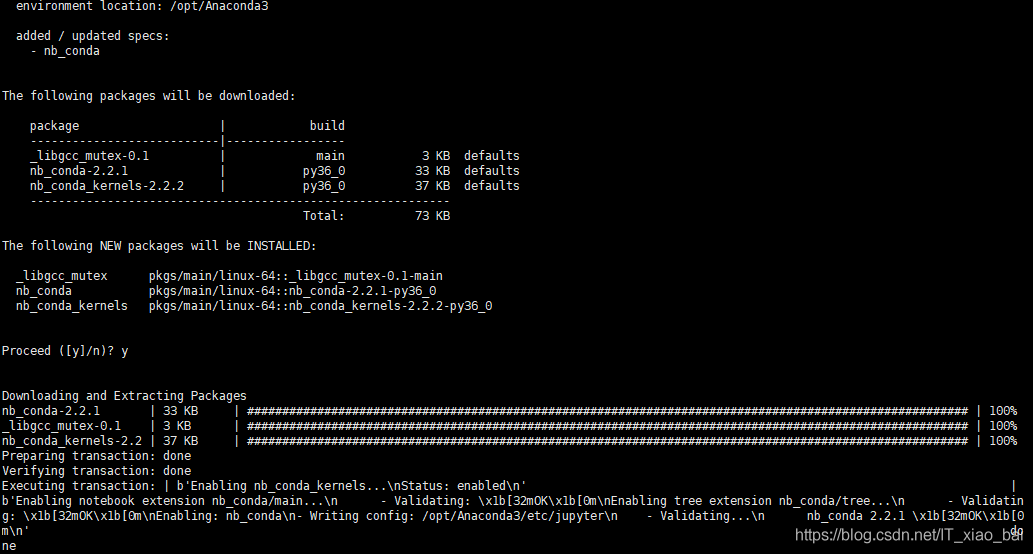This screenshot has width=1033, height=554.
Task: Click the 'Verifying transaction: done' line
Action: pyautogui.click(x=96, y=471)
